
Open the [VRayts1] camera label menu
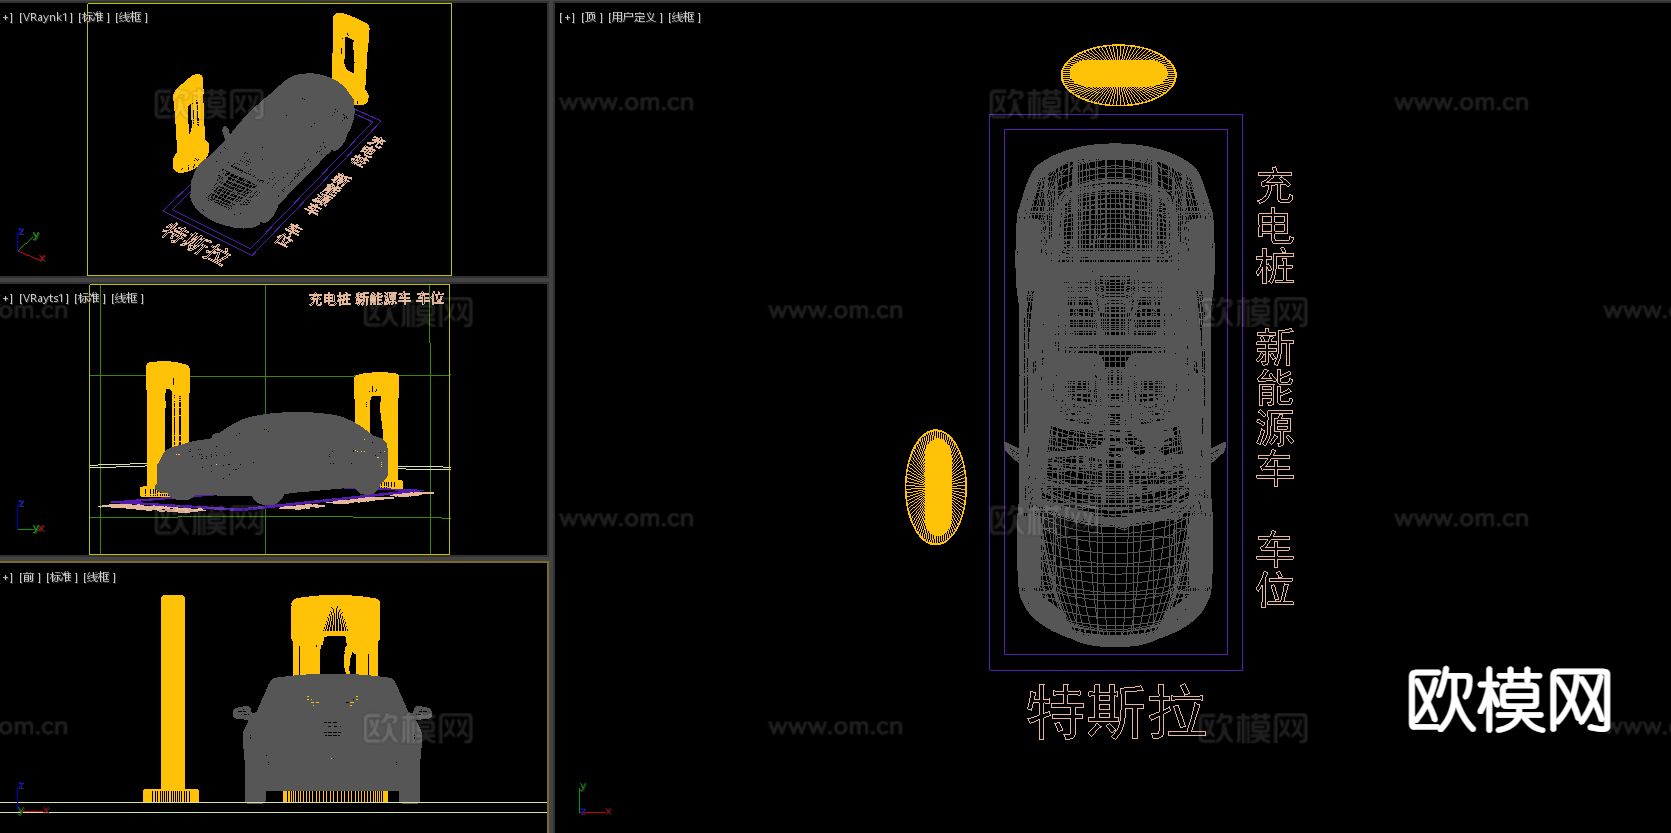click(44, 298)
